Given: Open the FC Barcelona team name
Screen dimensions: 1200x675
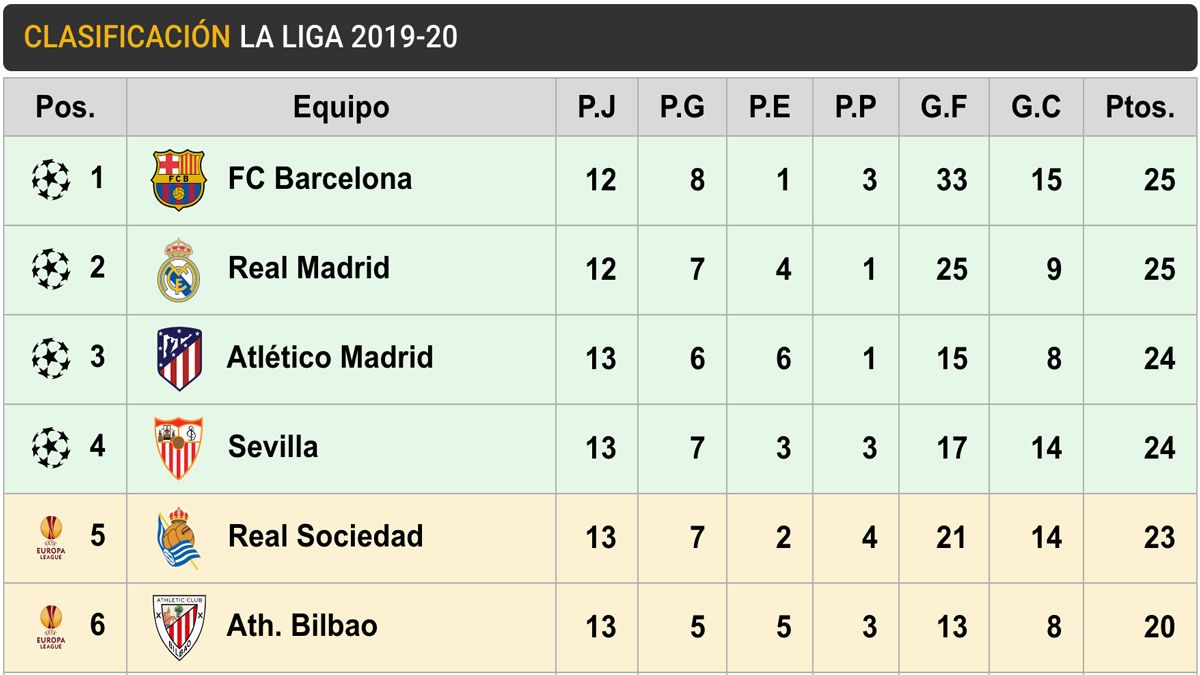Looking at the screenshot, I should click(319, 179).
